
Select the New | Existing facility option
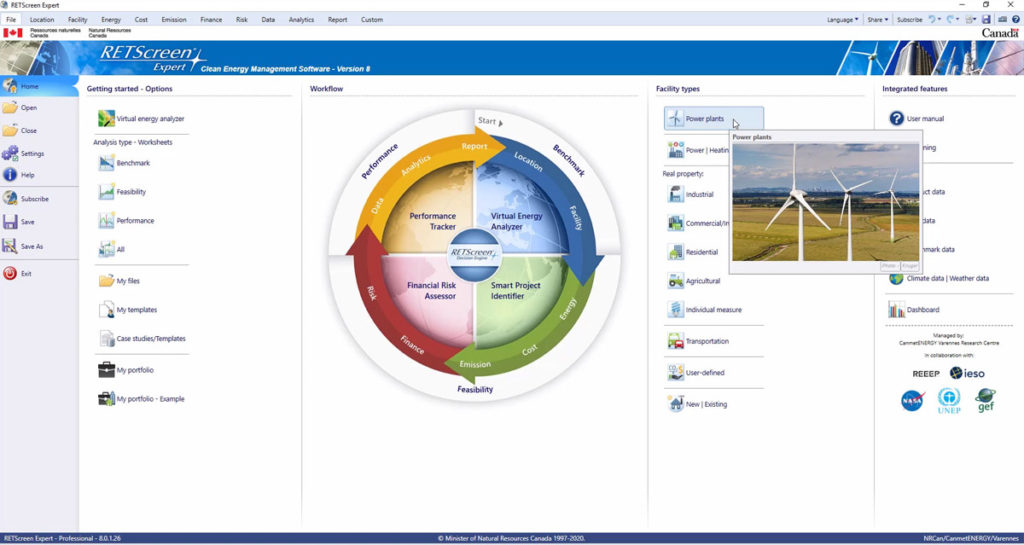pos(697,404)
